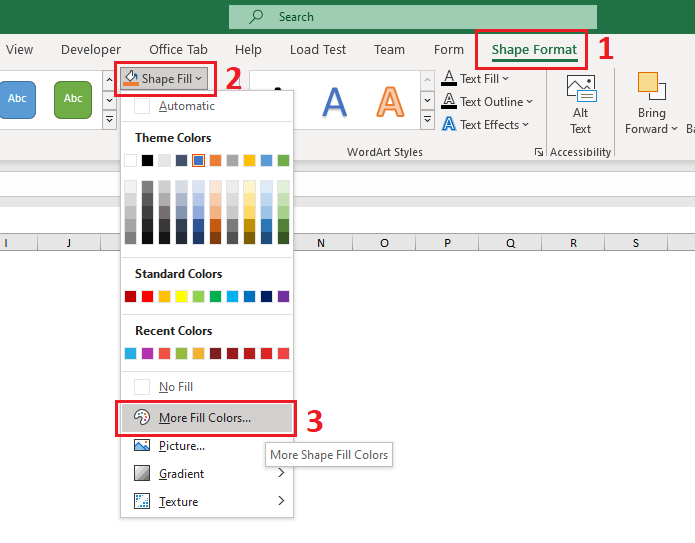695x543 pixels.
Task: Pick the selected blue theme color swatch
Action: click(199, 160)
